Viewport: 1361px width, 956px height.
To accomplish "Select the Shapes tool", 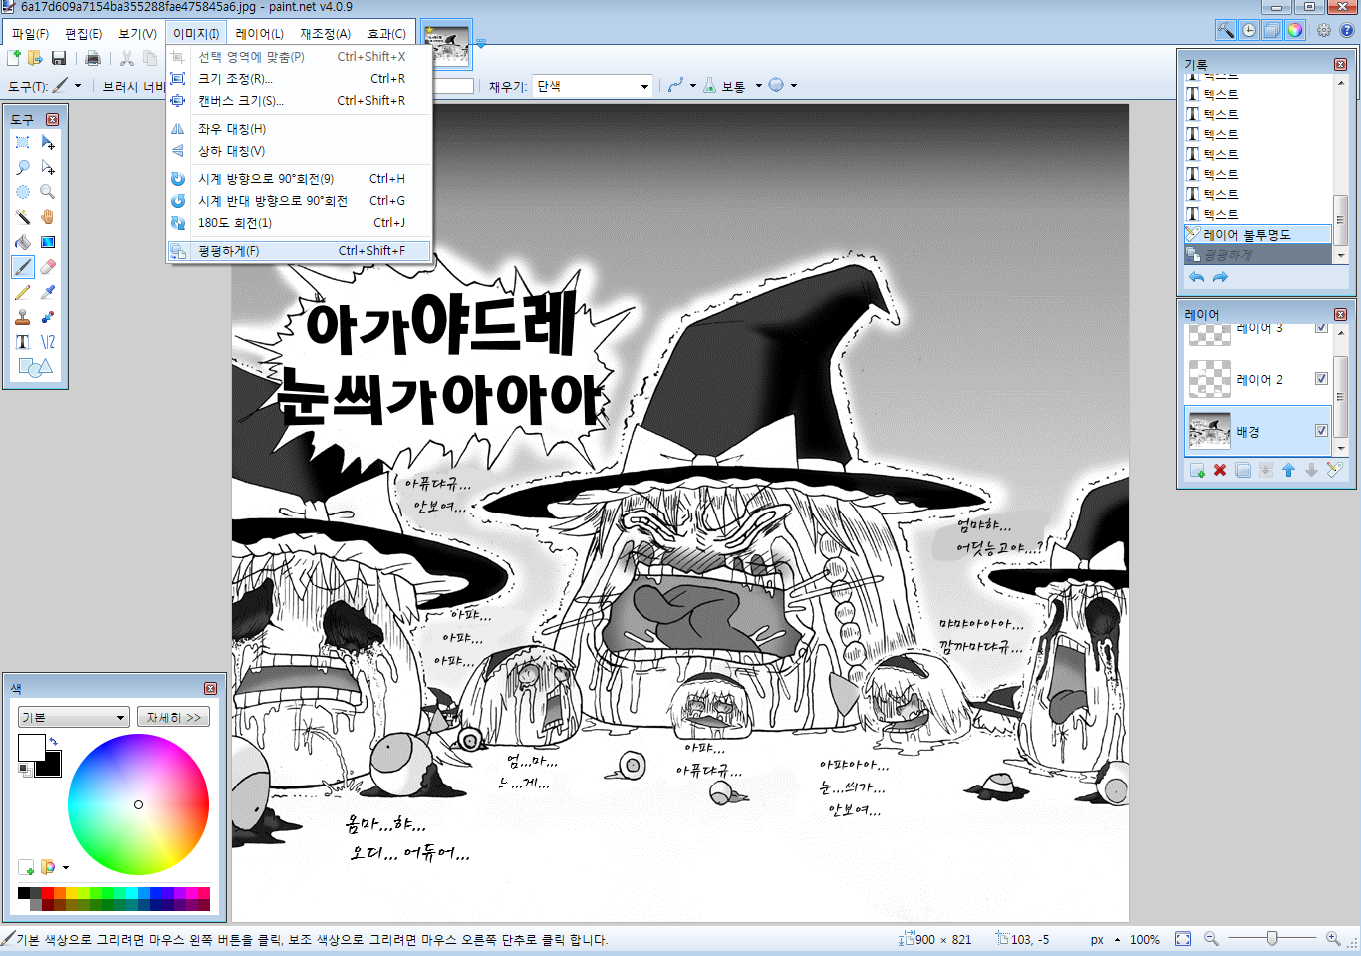I will point(35,367).
